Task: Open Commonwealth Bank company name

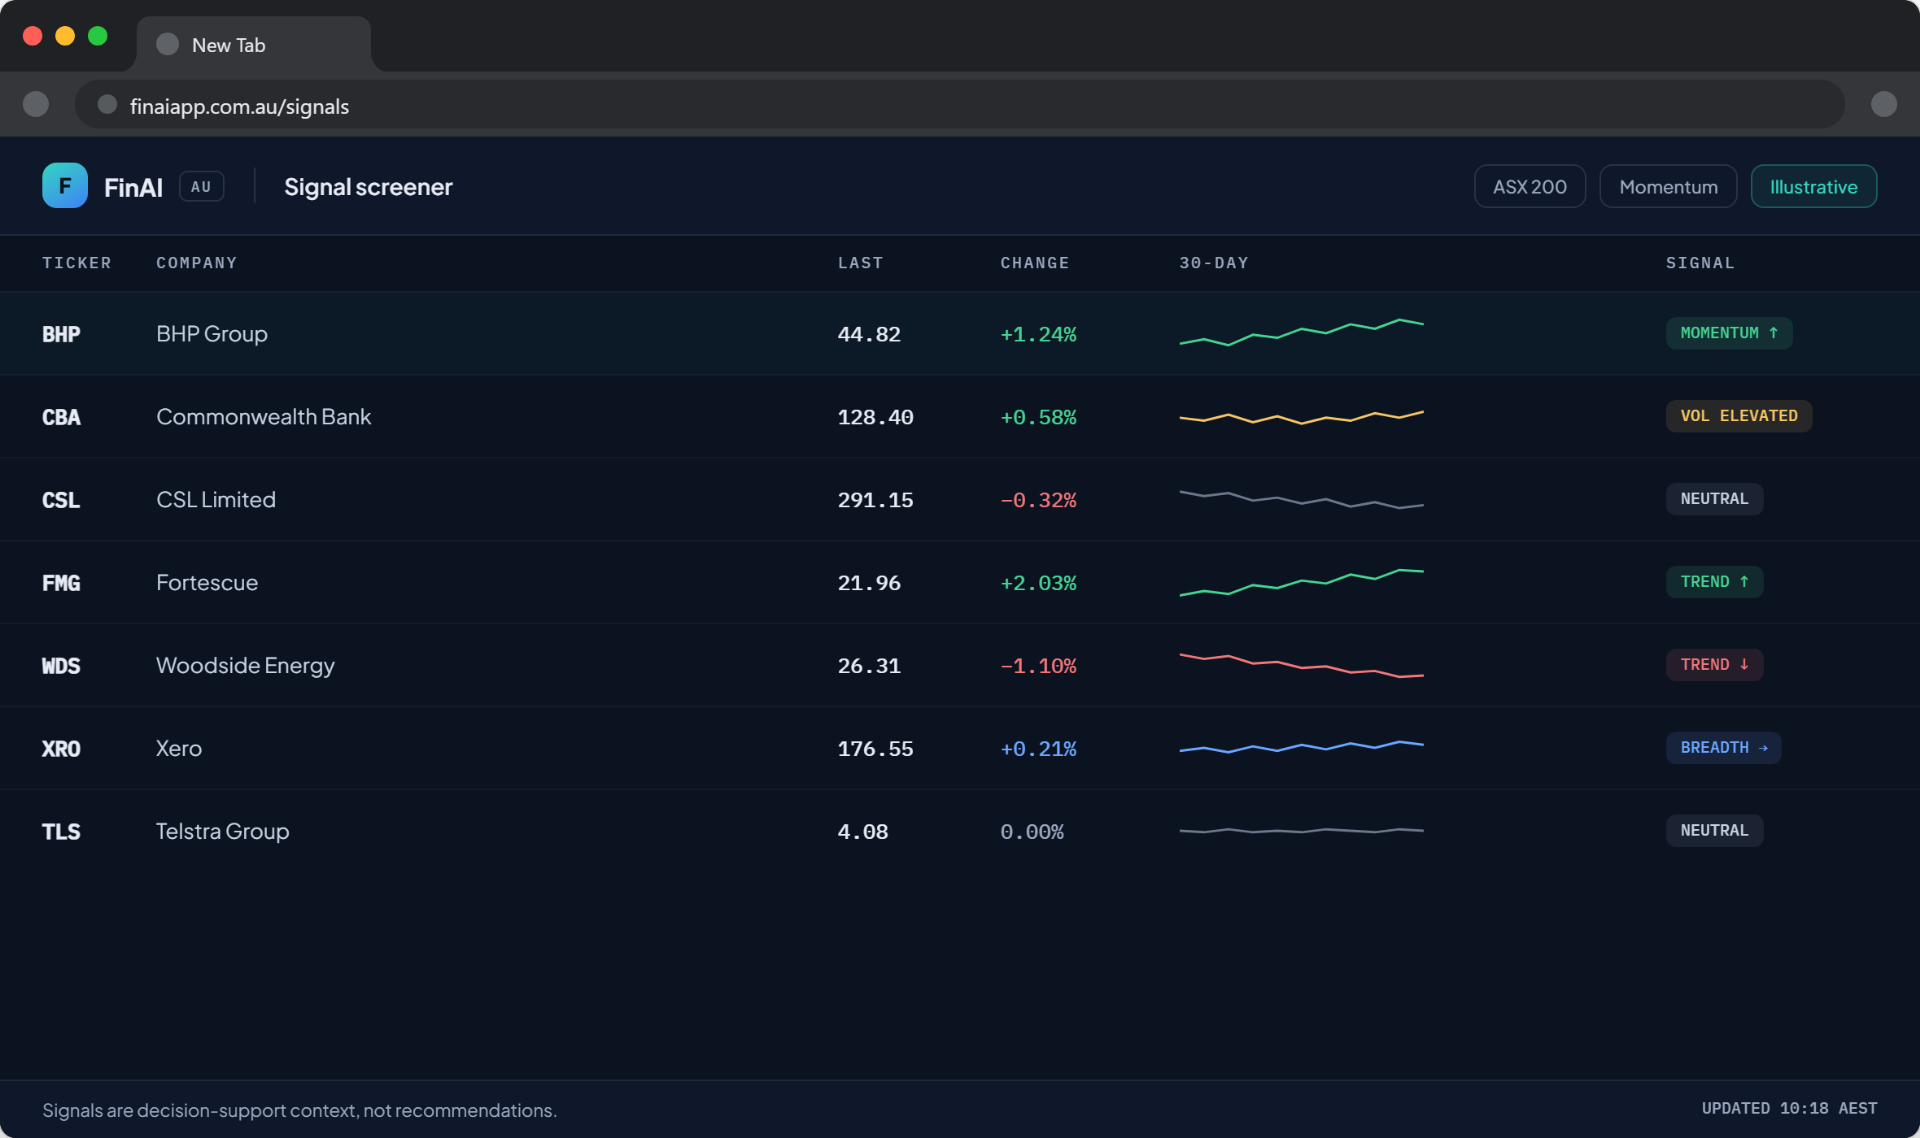Action: (263, 417)
